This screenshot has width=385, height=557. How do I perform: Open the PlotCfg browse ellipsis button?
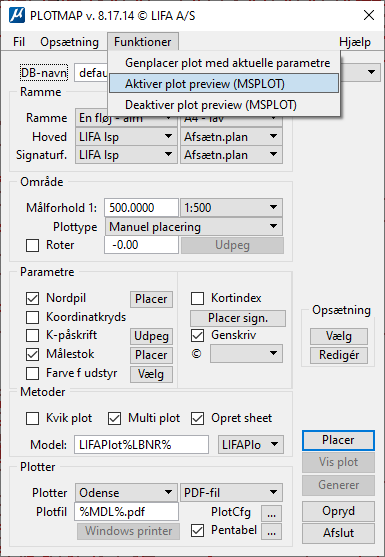coord(271,513)
